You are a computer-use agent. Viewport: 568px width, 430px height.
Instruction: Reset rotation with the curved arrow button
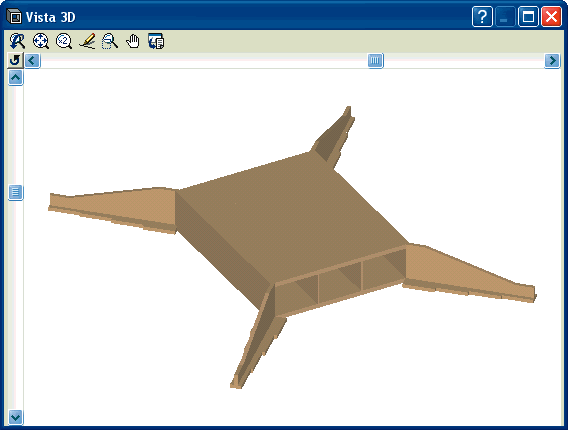(15, 60)
